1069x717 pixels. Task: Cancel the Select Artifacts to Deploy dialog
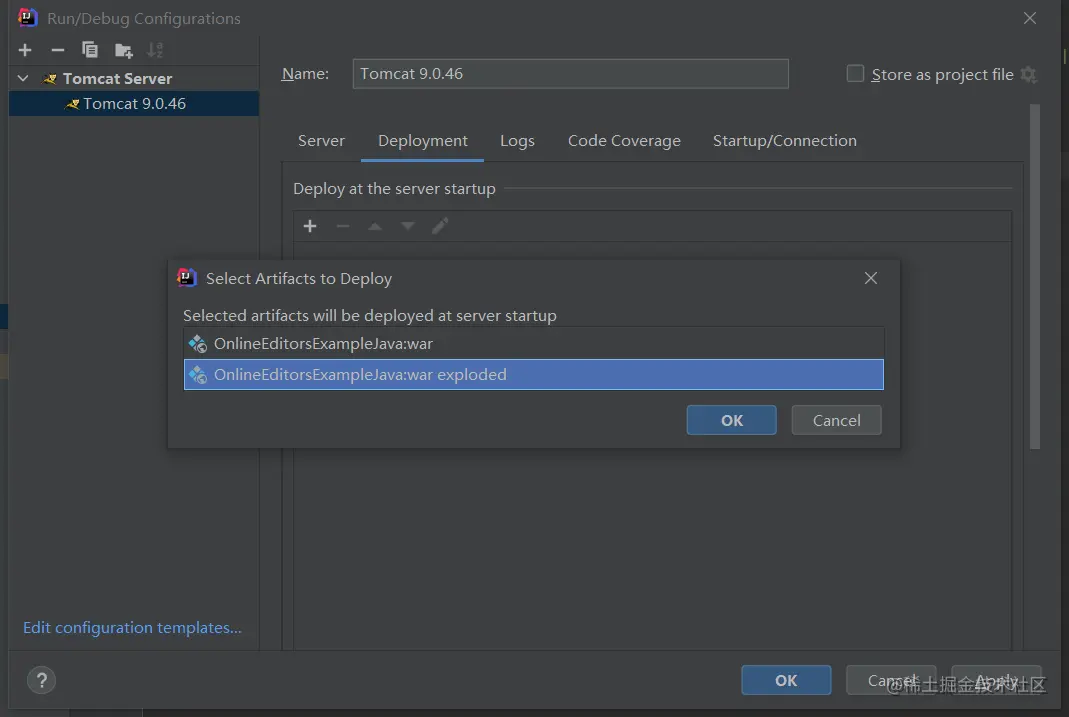[x=836, y=420]
